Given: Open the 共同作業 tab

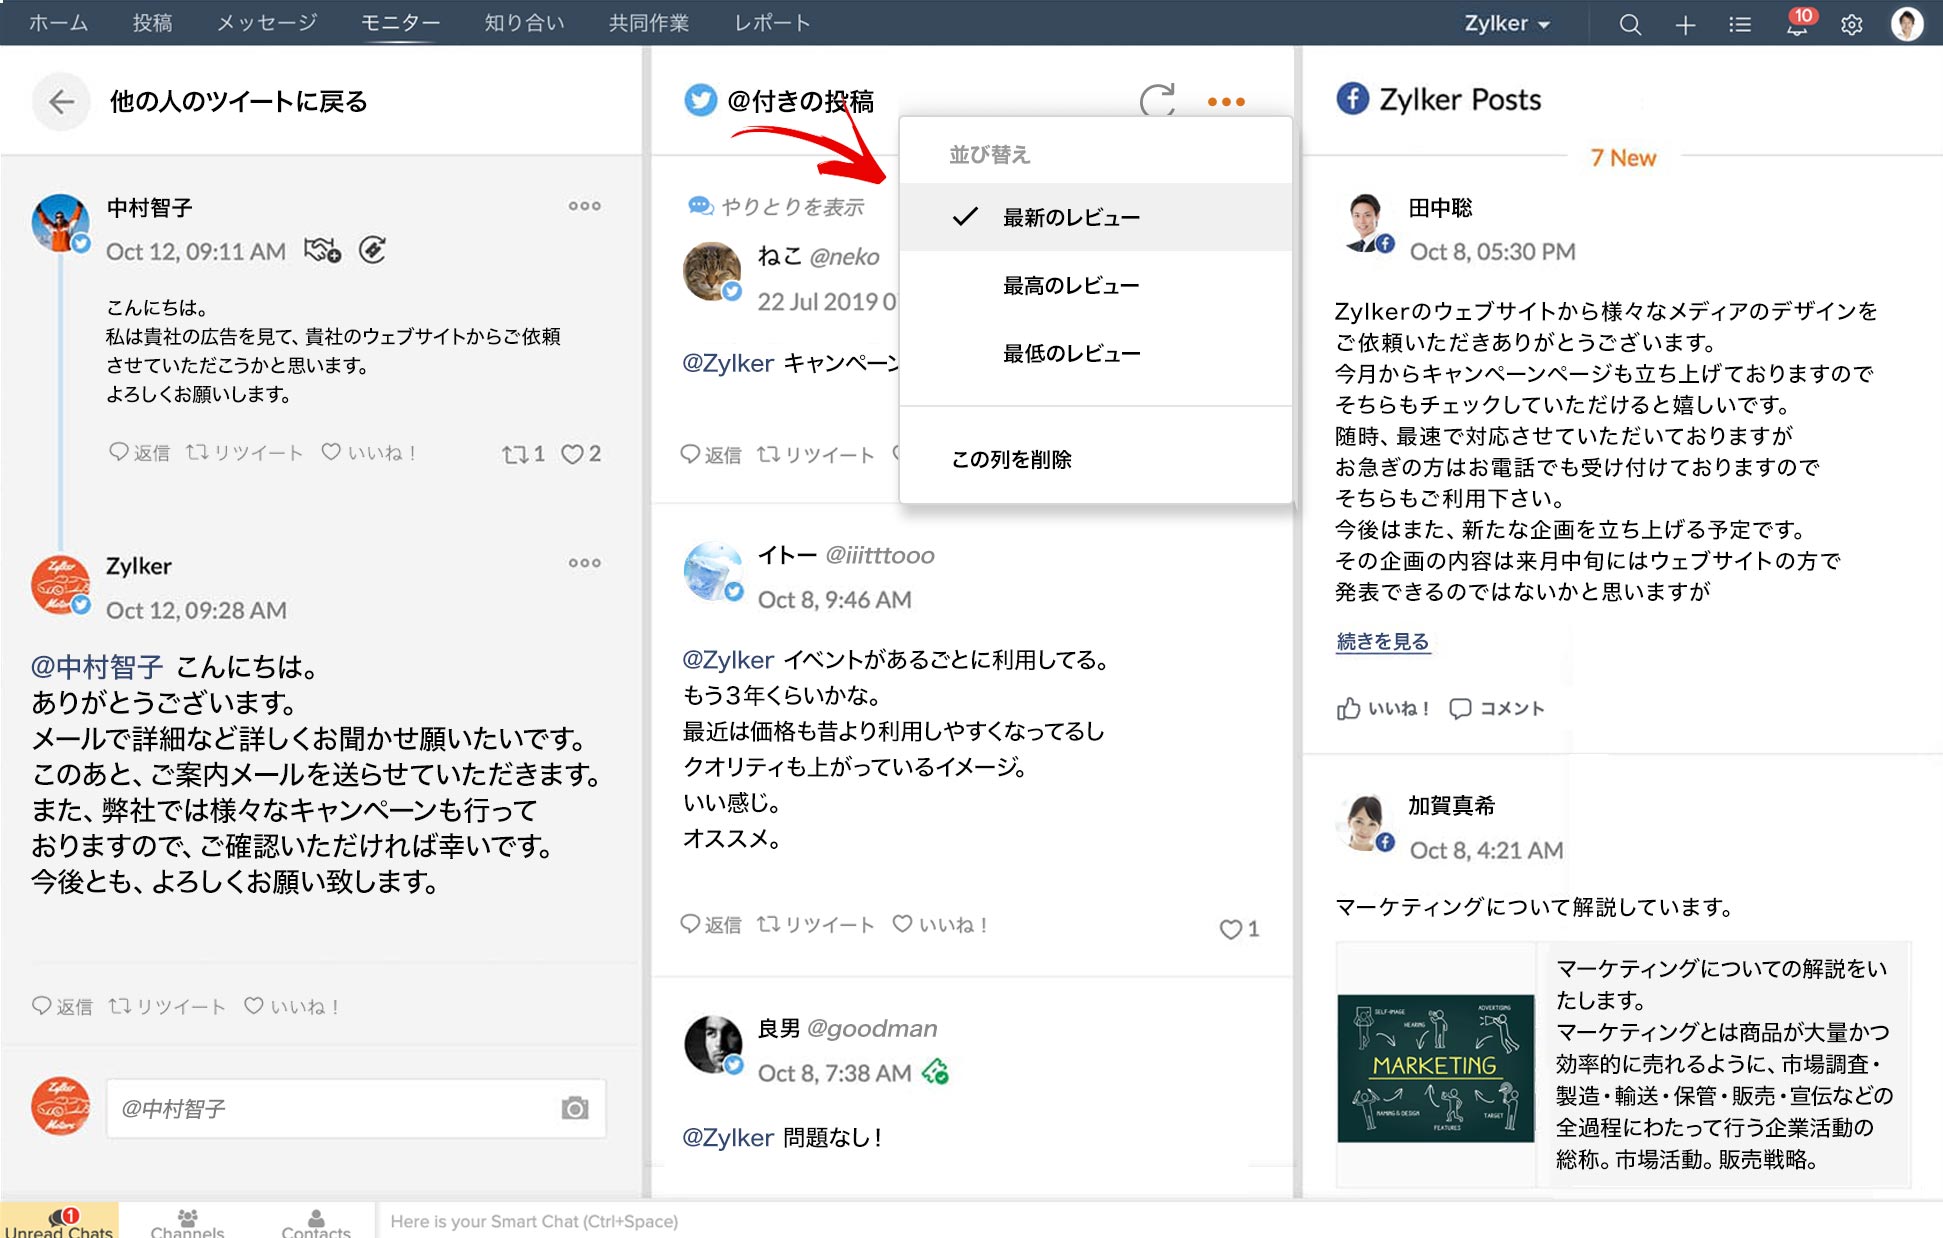Looking at the screenshot, I should (648, 23).
